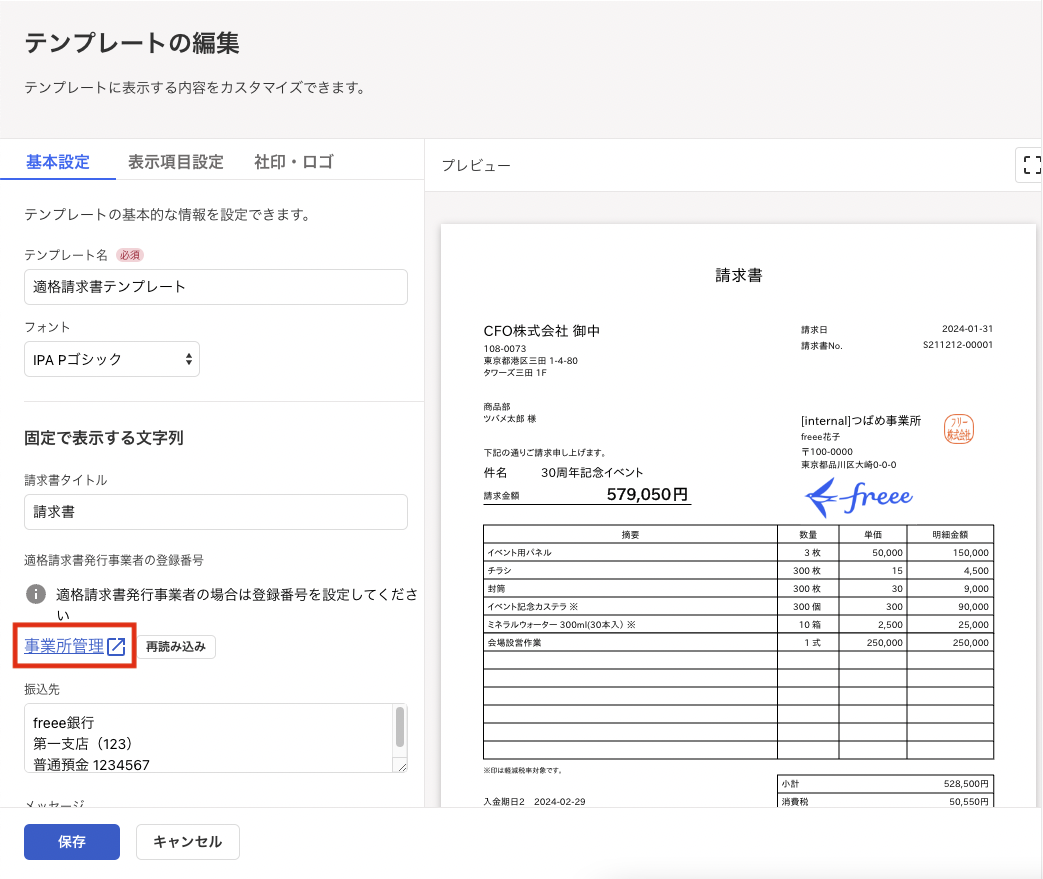Click the 摘要 column header
This screenshot has height=879, width=1043.
click(630, 534)
